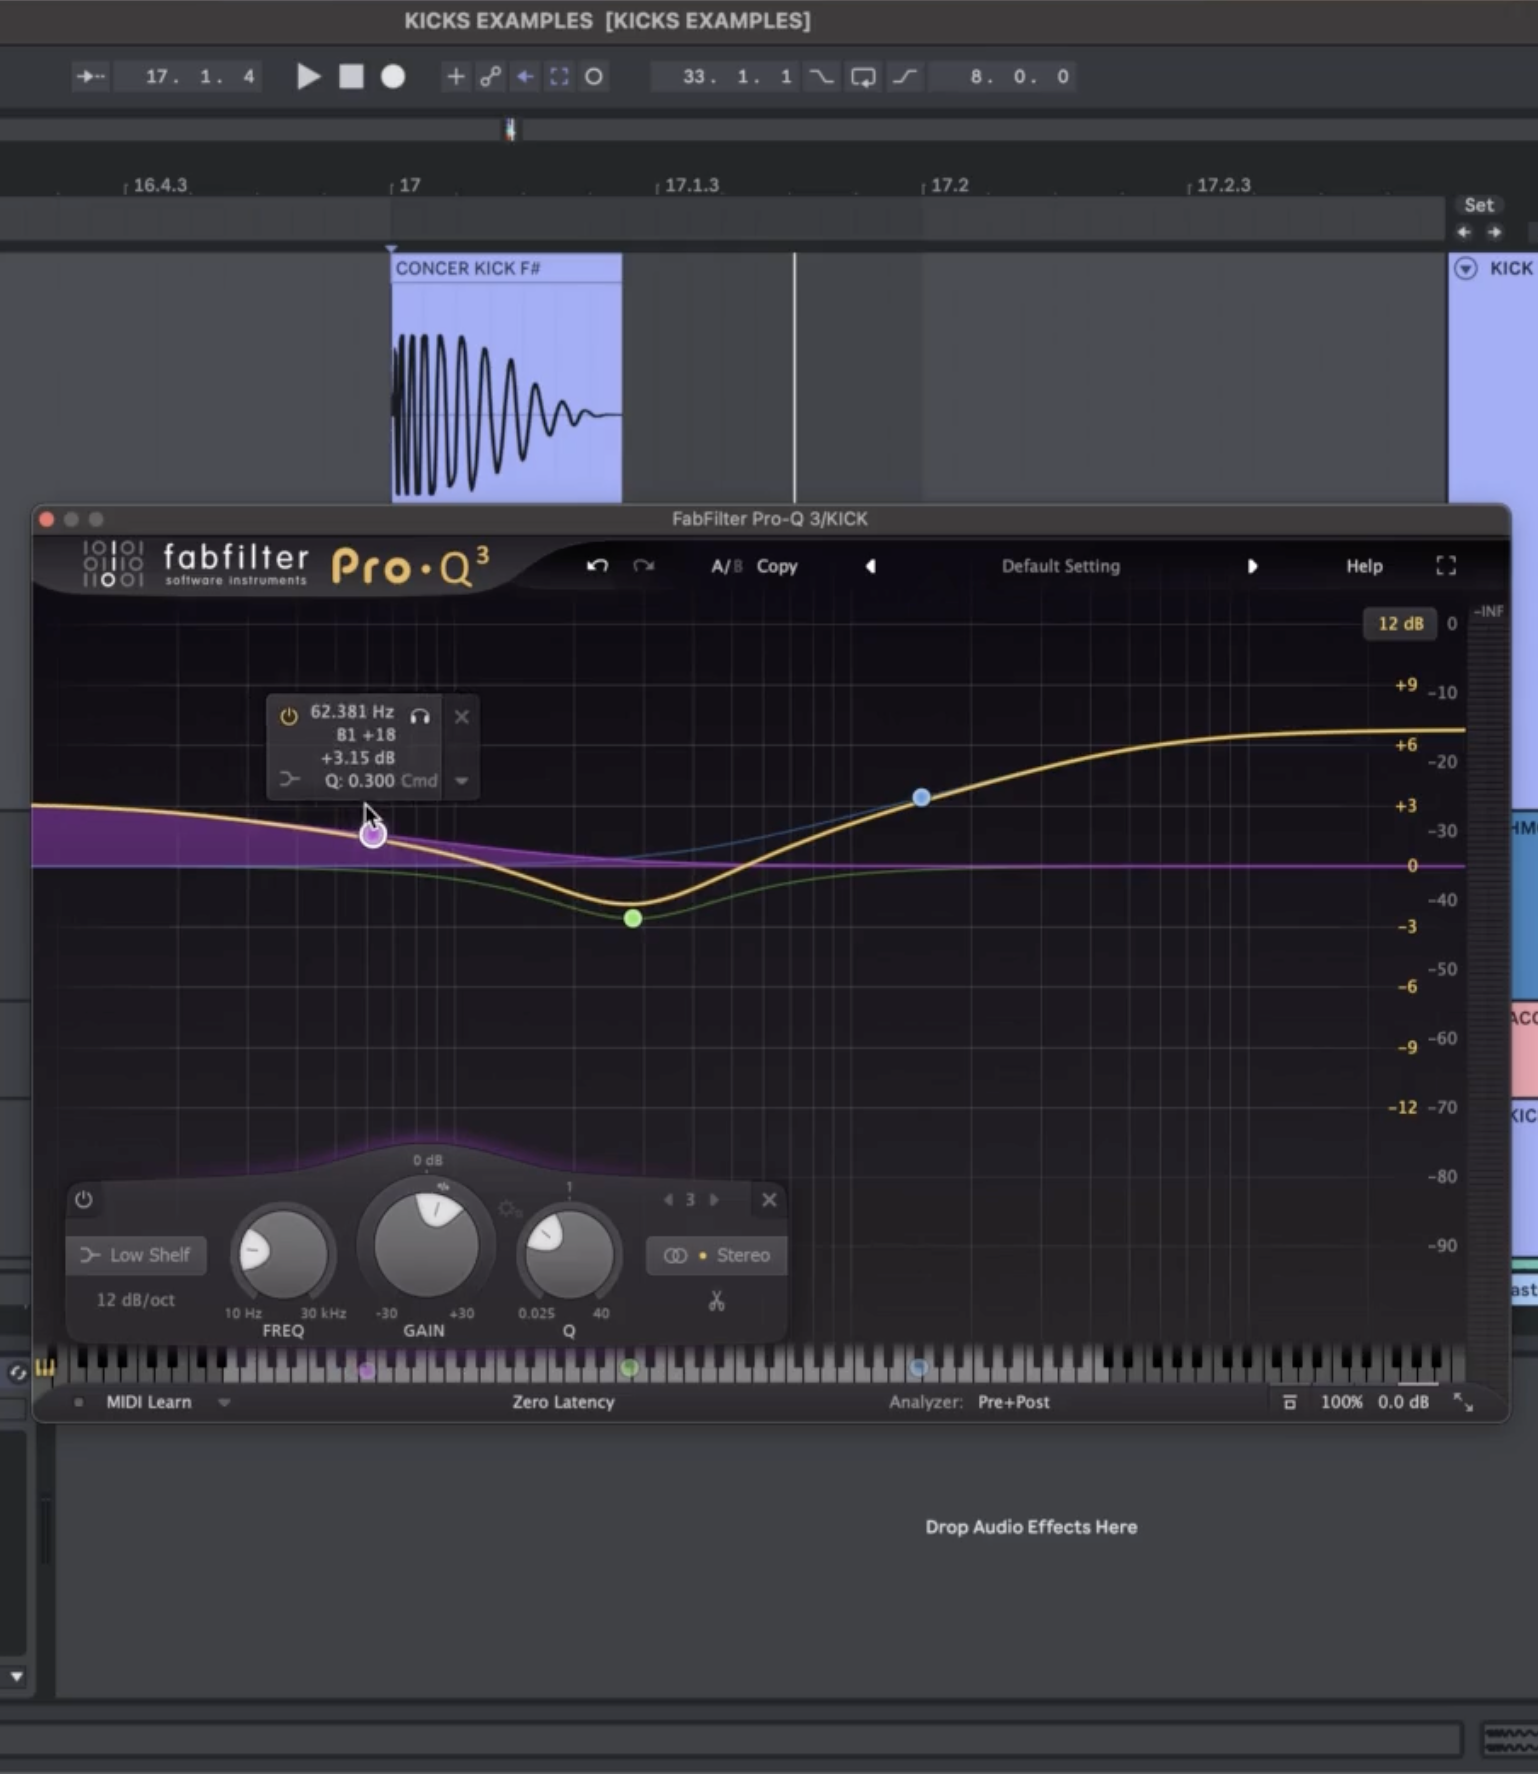Click the split band scissors icon
Image resolution: width=1538 pixels, height=1774 pixels.
(x=716, y=1301)
